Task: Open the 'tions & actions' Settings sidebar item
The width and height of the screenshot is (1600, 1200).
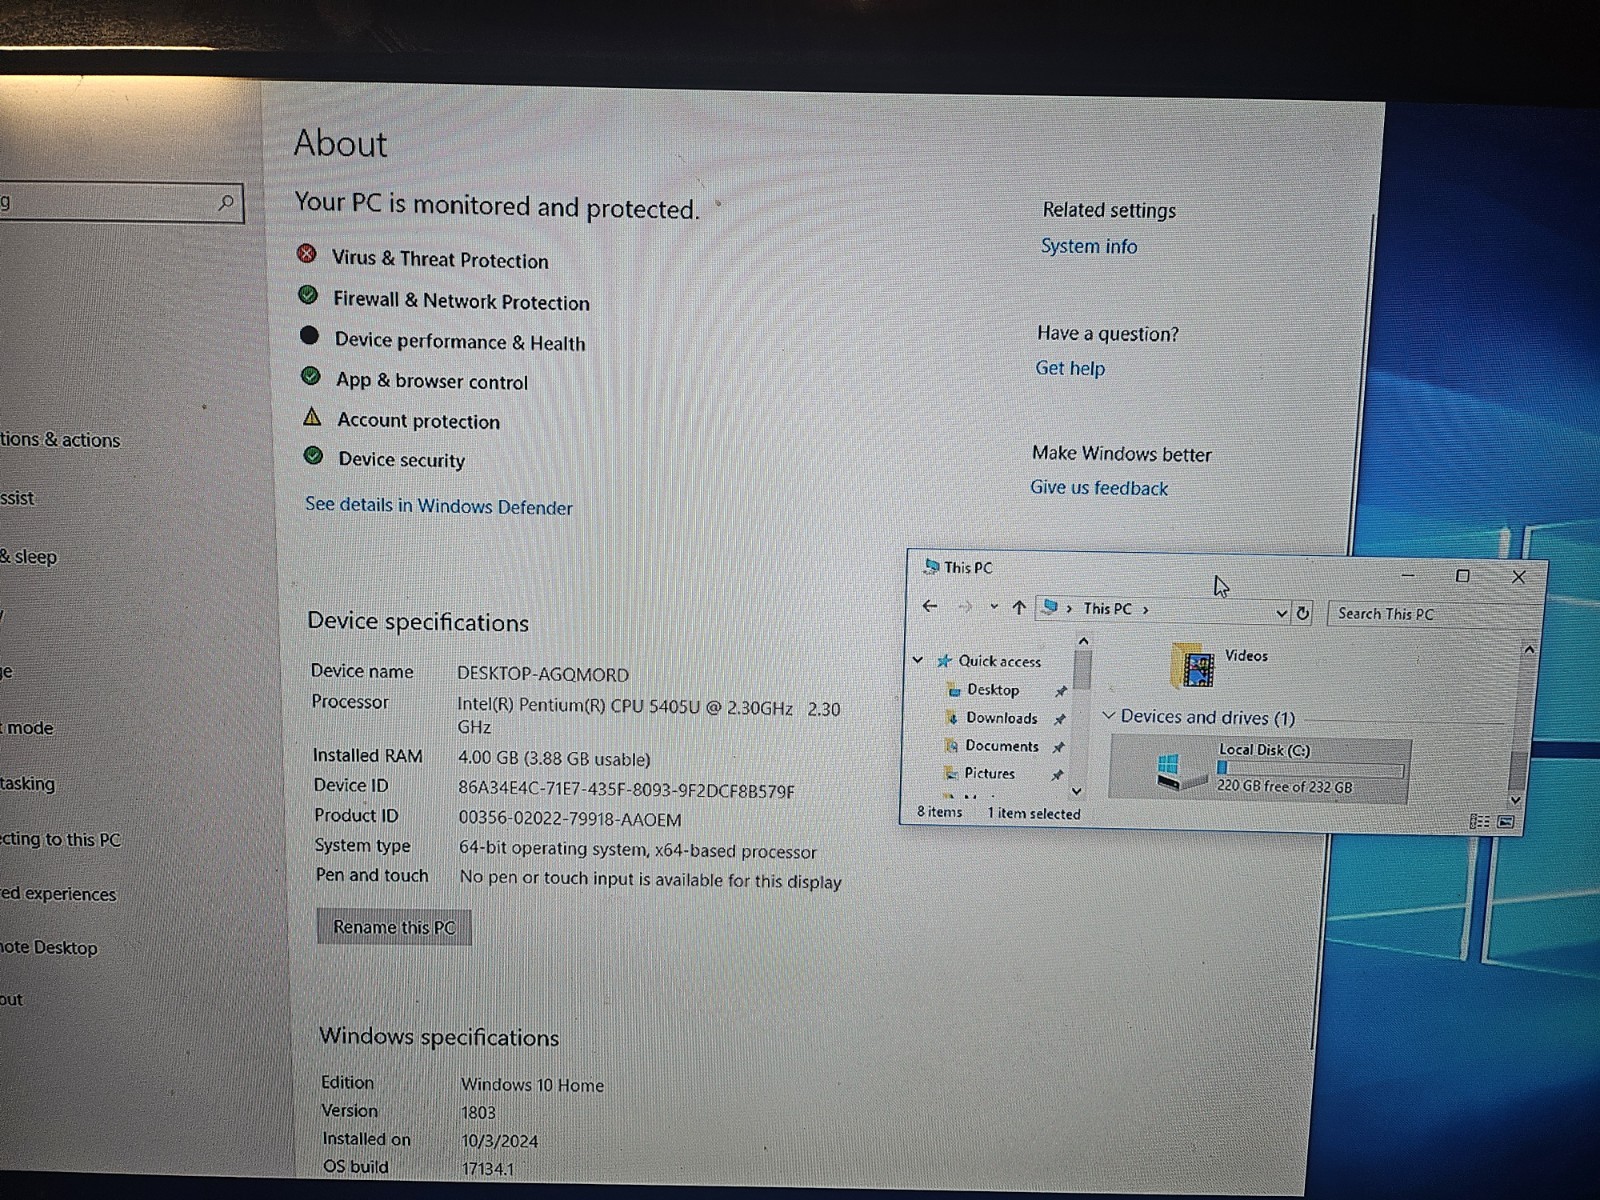Action: 60,439
